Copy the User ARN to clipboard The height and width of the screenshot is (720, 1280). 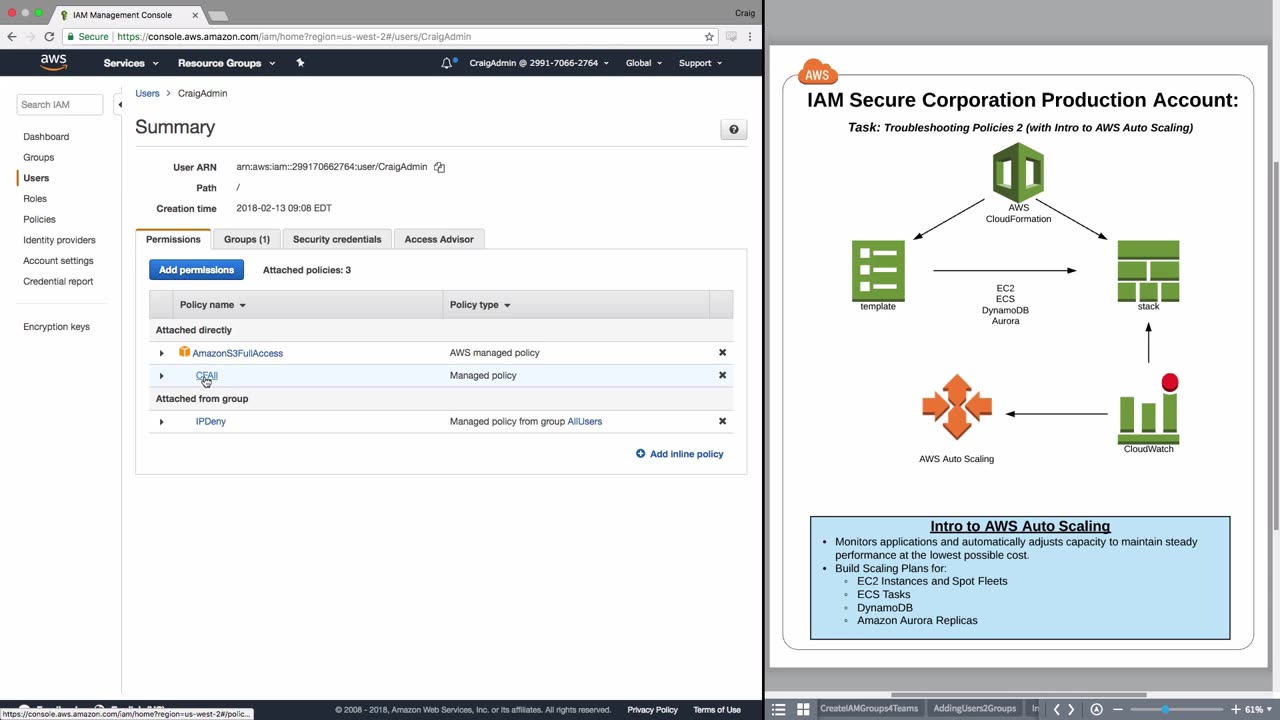click(x=439, y=167)
